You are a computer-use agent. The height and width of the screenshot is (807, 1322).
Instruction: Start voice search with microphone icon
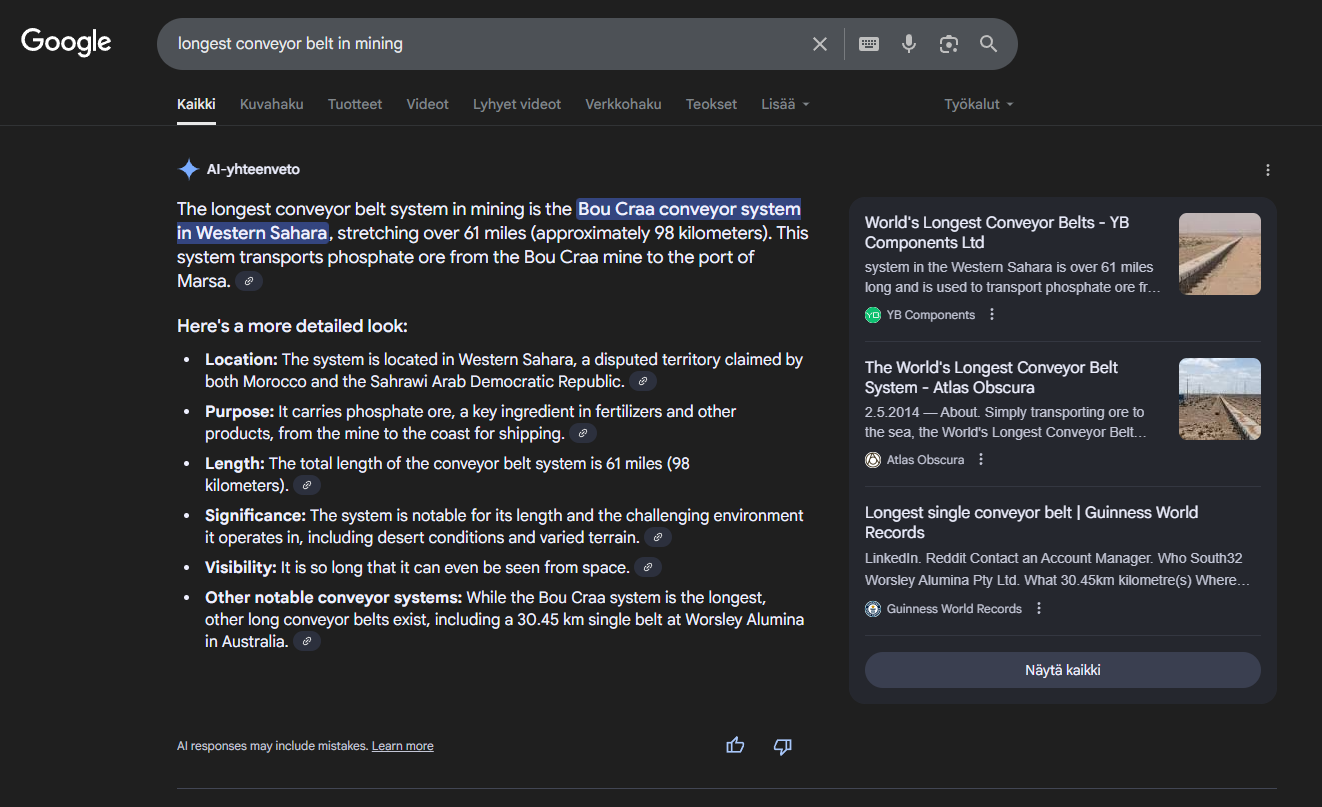(908, 44)
